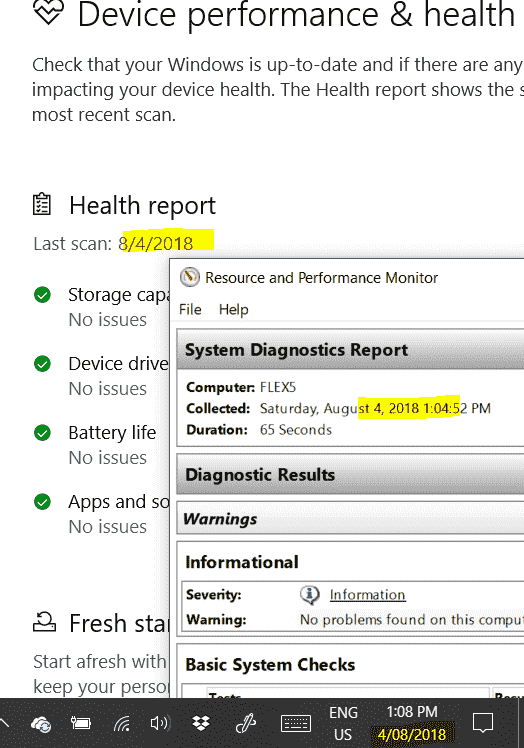Collapse the Diagnostic Results section header
The width and height of the screenshot is (524, 748).
pyautogui.click(x=350, y=475)
